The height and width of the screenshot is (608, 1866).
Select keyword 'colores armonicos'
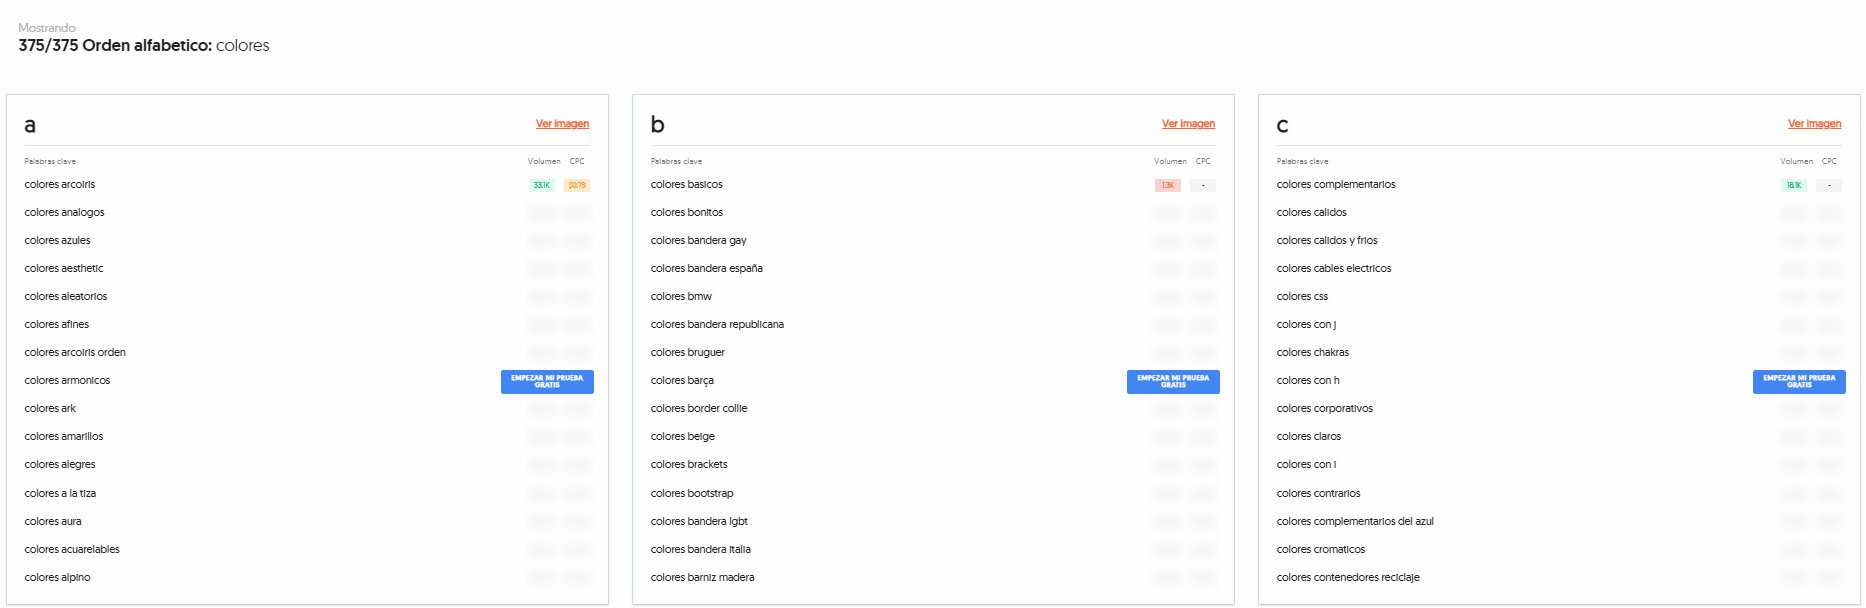pos(67,381)
